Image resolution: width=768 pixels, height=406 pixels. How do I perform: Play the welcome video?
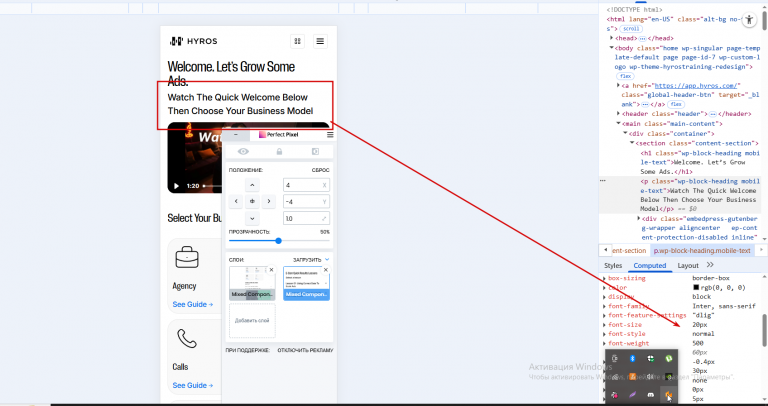[176, 186]
